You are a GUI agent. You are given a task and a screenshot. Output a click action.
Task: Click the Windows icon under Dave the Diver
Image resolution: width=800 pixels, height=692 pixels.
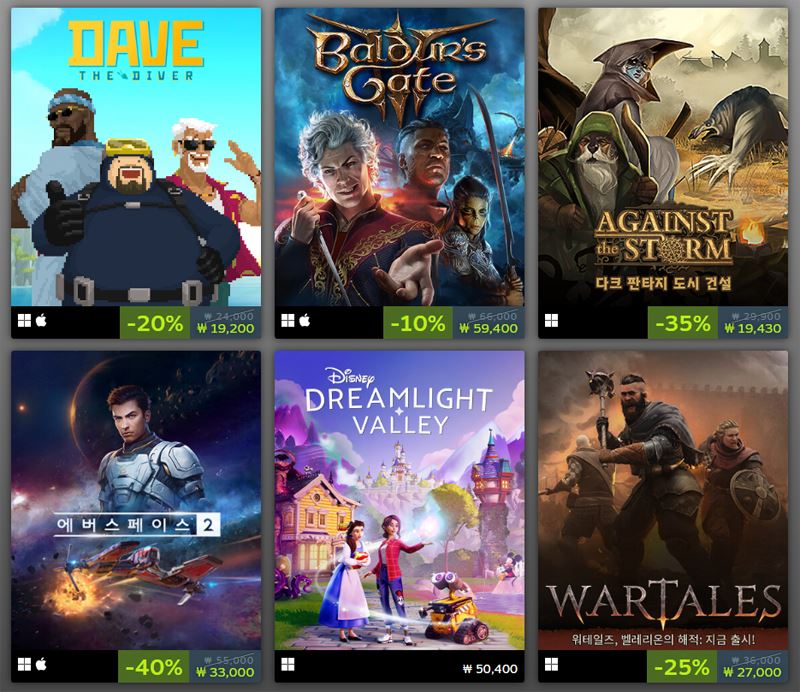tap(24, 320)
